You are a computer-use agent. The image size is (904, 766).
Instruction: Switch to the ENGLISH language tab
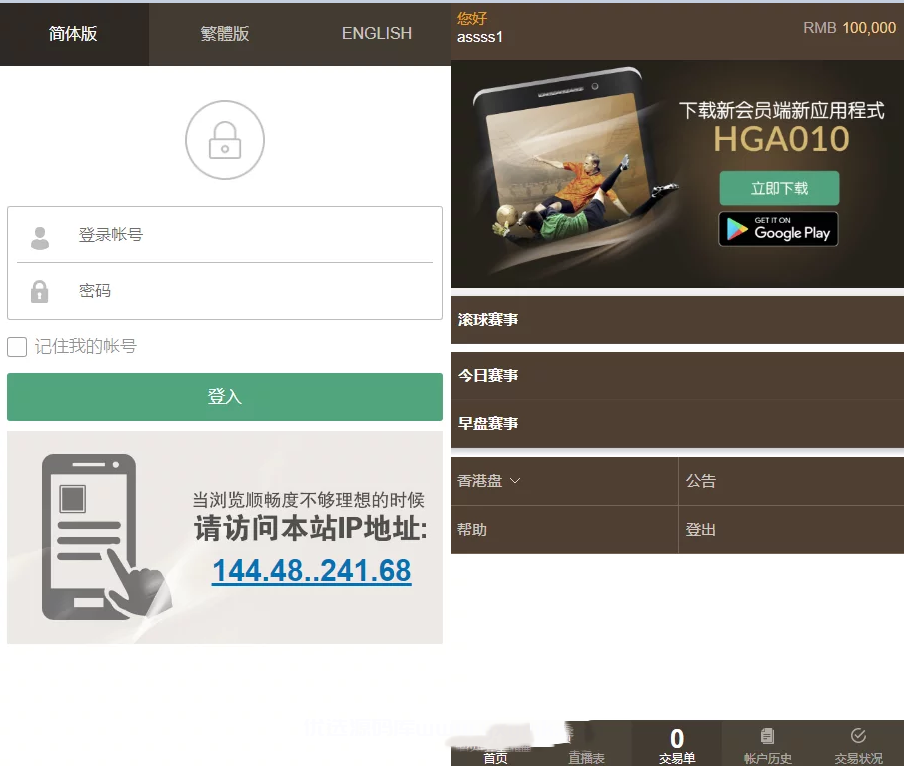[376, 34]
